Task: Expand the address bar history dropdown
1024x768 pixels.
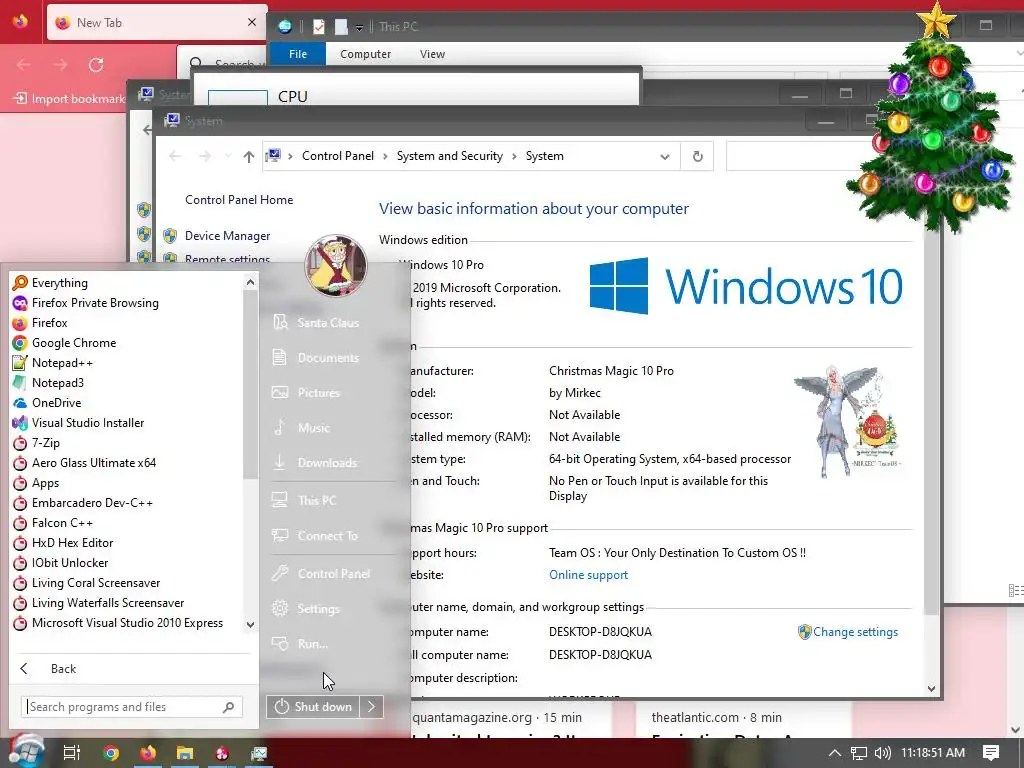Action: coord(665,157)
